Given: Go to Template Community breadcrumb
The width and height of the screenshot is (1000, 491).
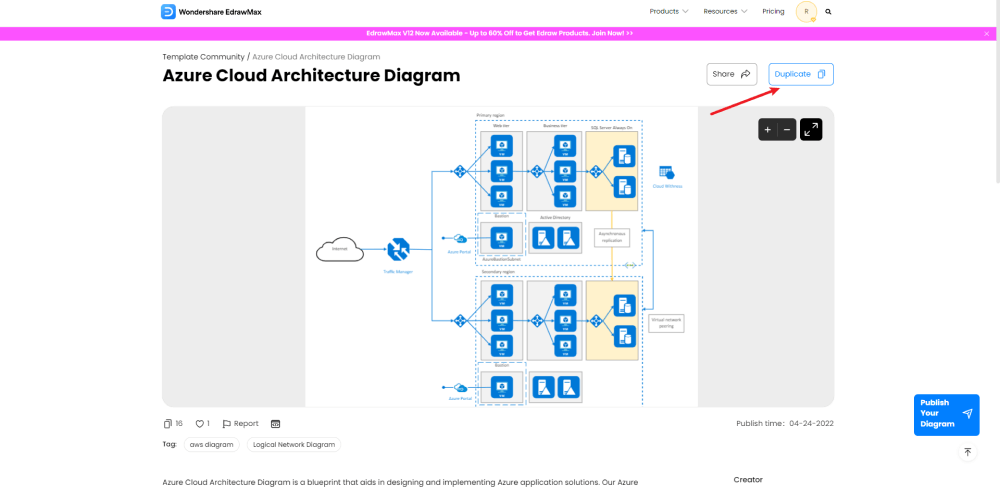Looking at the screenshot, I should (203, 57).
